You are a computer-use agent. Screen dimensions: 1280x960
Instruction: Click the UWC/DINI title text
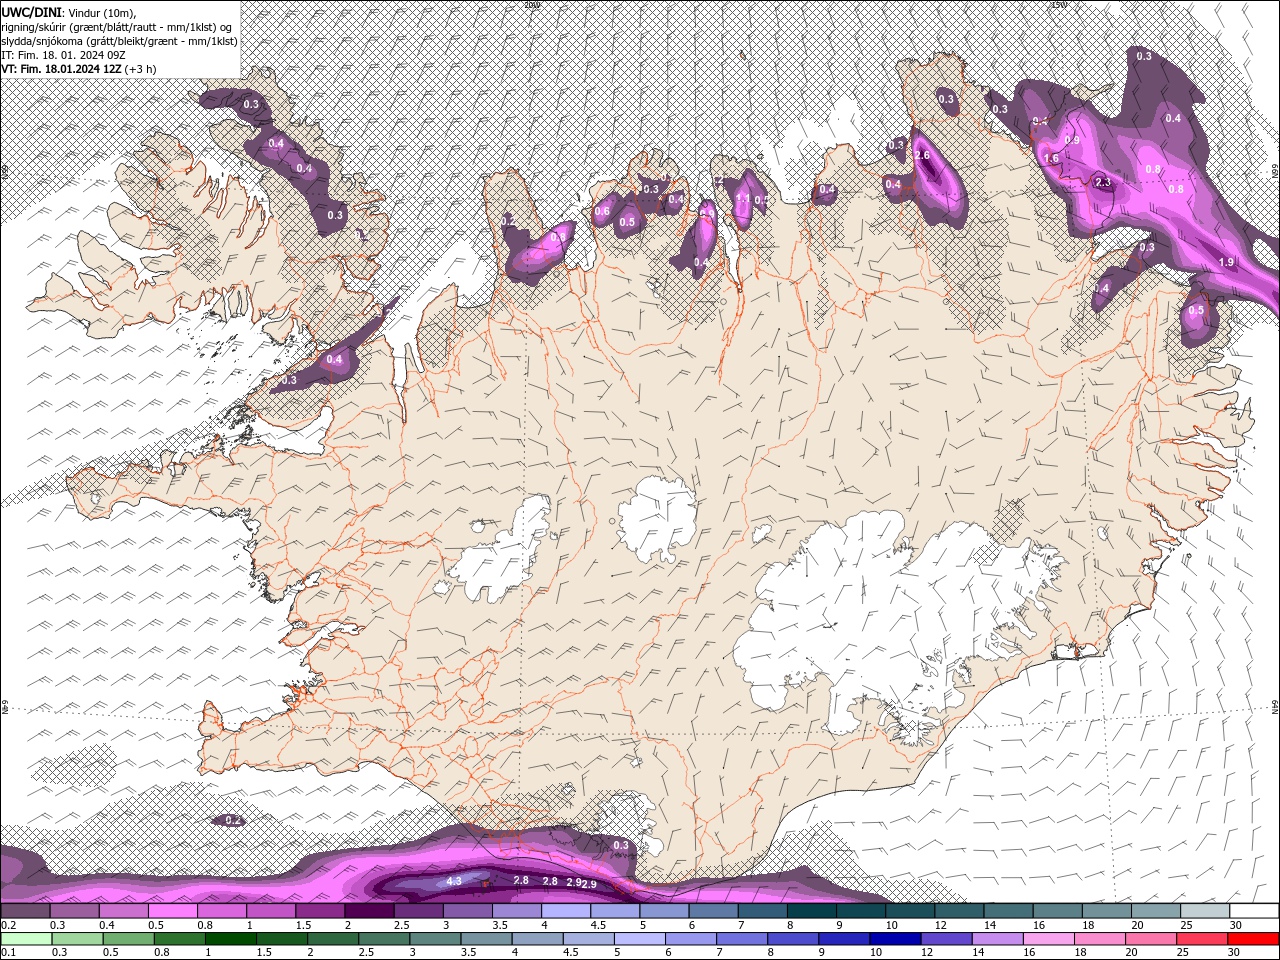(x=31, y=11)
